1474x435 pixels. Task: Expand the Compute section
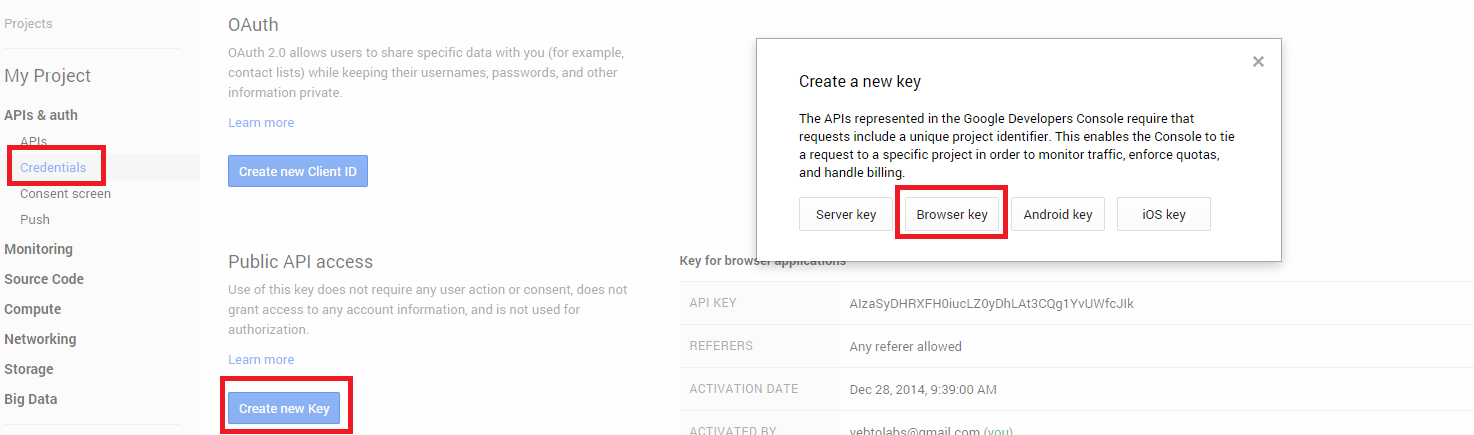[x=32, y=309]
